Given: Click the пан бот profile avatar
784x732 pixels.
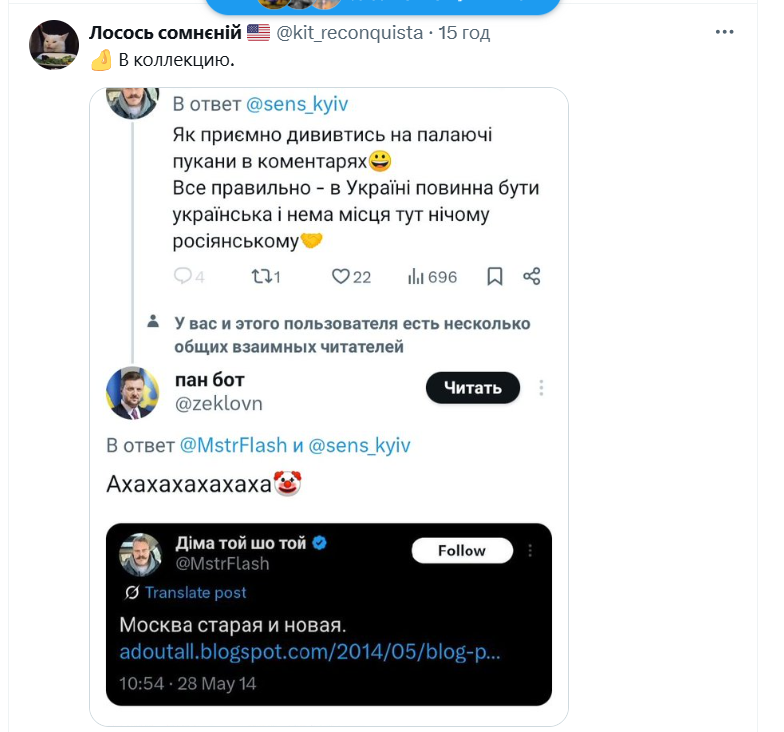Looking at the screenshot, I should (x=132, y=391).
